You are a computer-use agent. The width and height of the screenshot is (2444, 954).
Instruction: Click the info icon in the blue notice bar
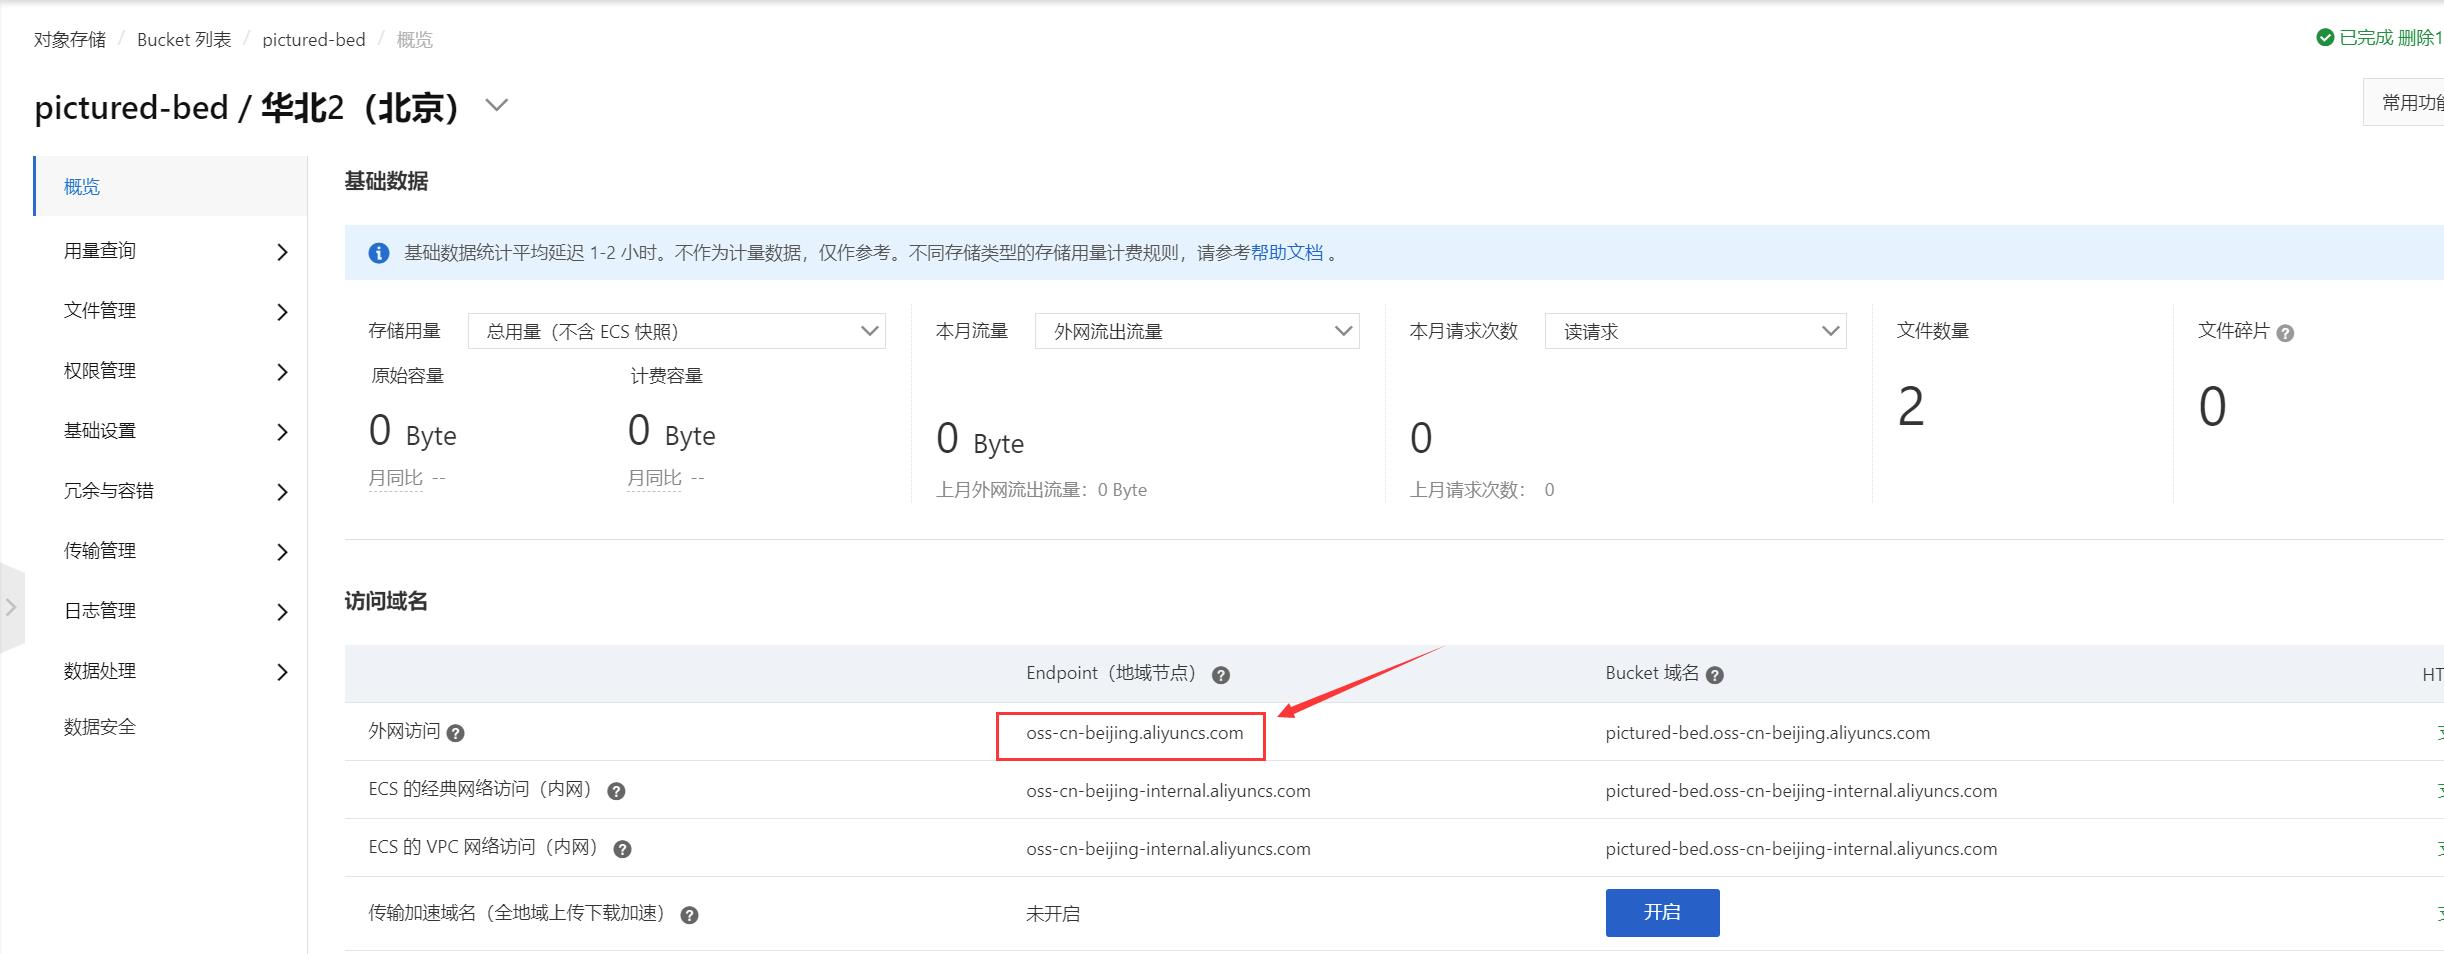tap(379, 253)
